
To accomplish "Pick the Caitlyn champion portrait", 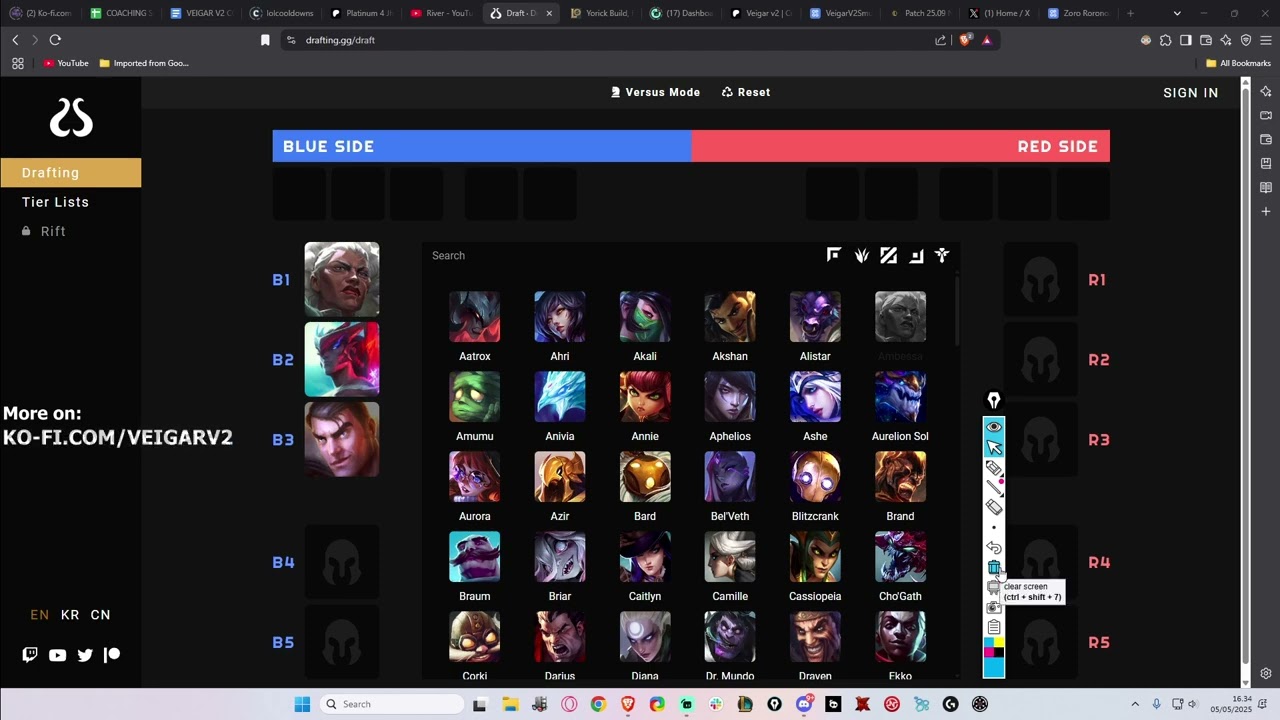I will click(645, 557).
